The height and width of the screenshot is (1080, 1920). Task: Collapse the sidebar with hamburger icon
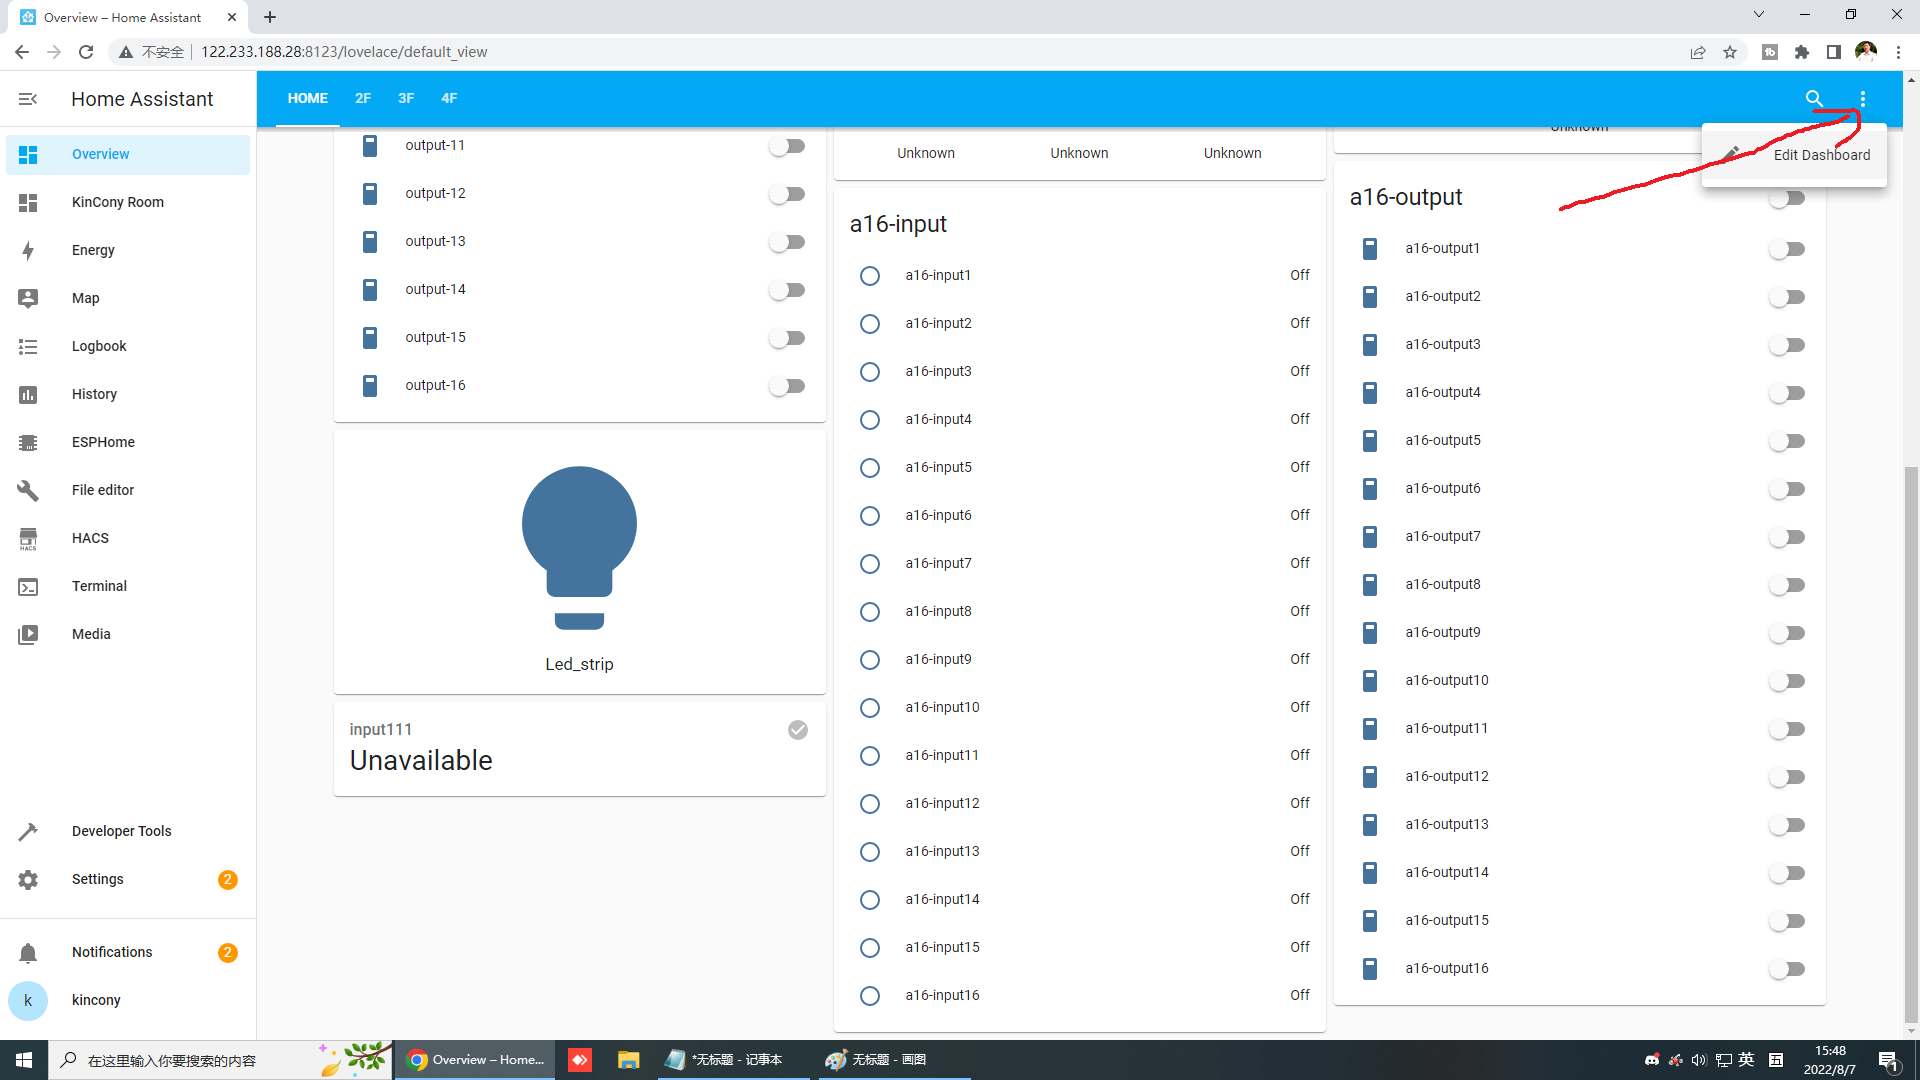(28, 99)
